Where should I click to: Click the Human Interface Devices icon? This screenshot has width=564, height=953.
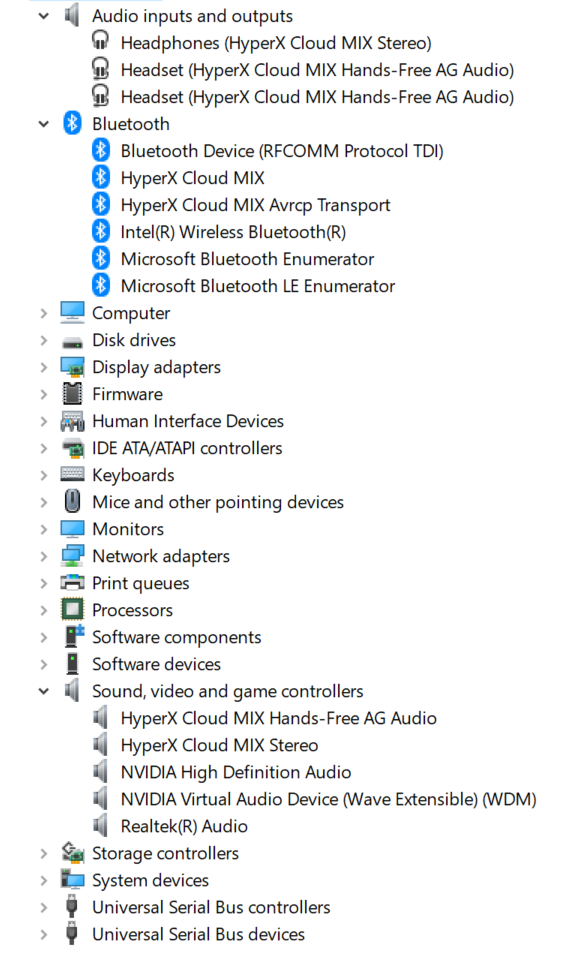pyautogui.click(x=72, y=421)
